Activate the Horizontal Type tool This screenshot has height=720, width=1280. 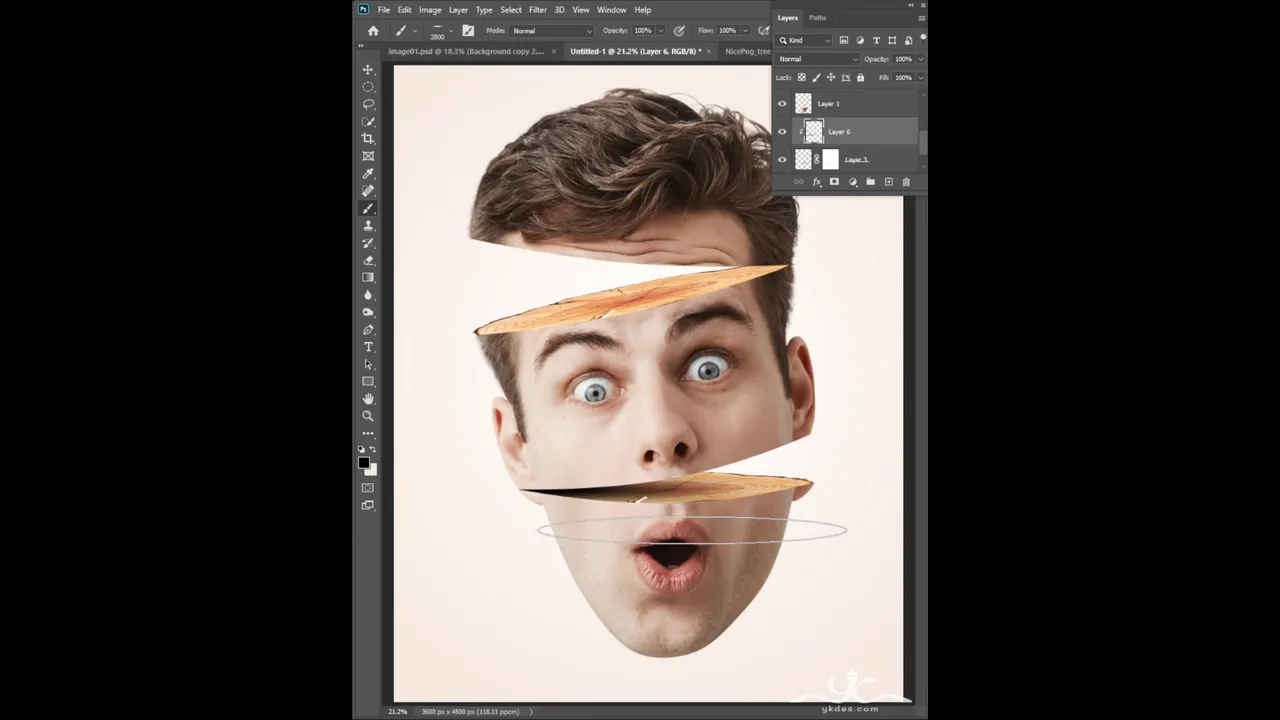(368, 347)
